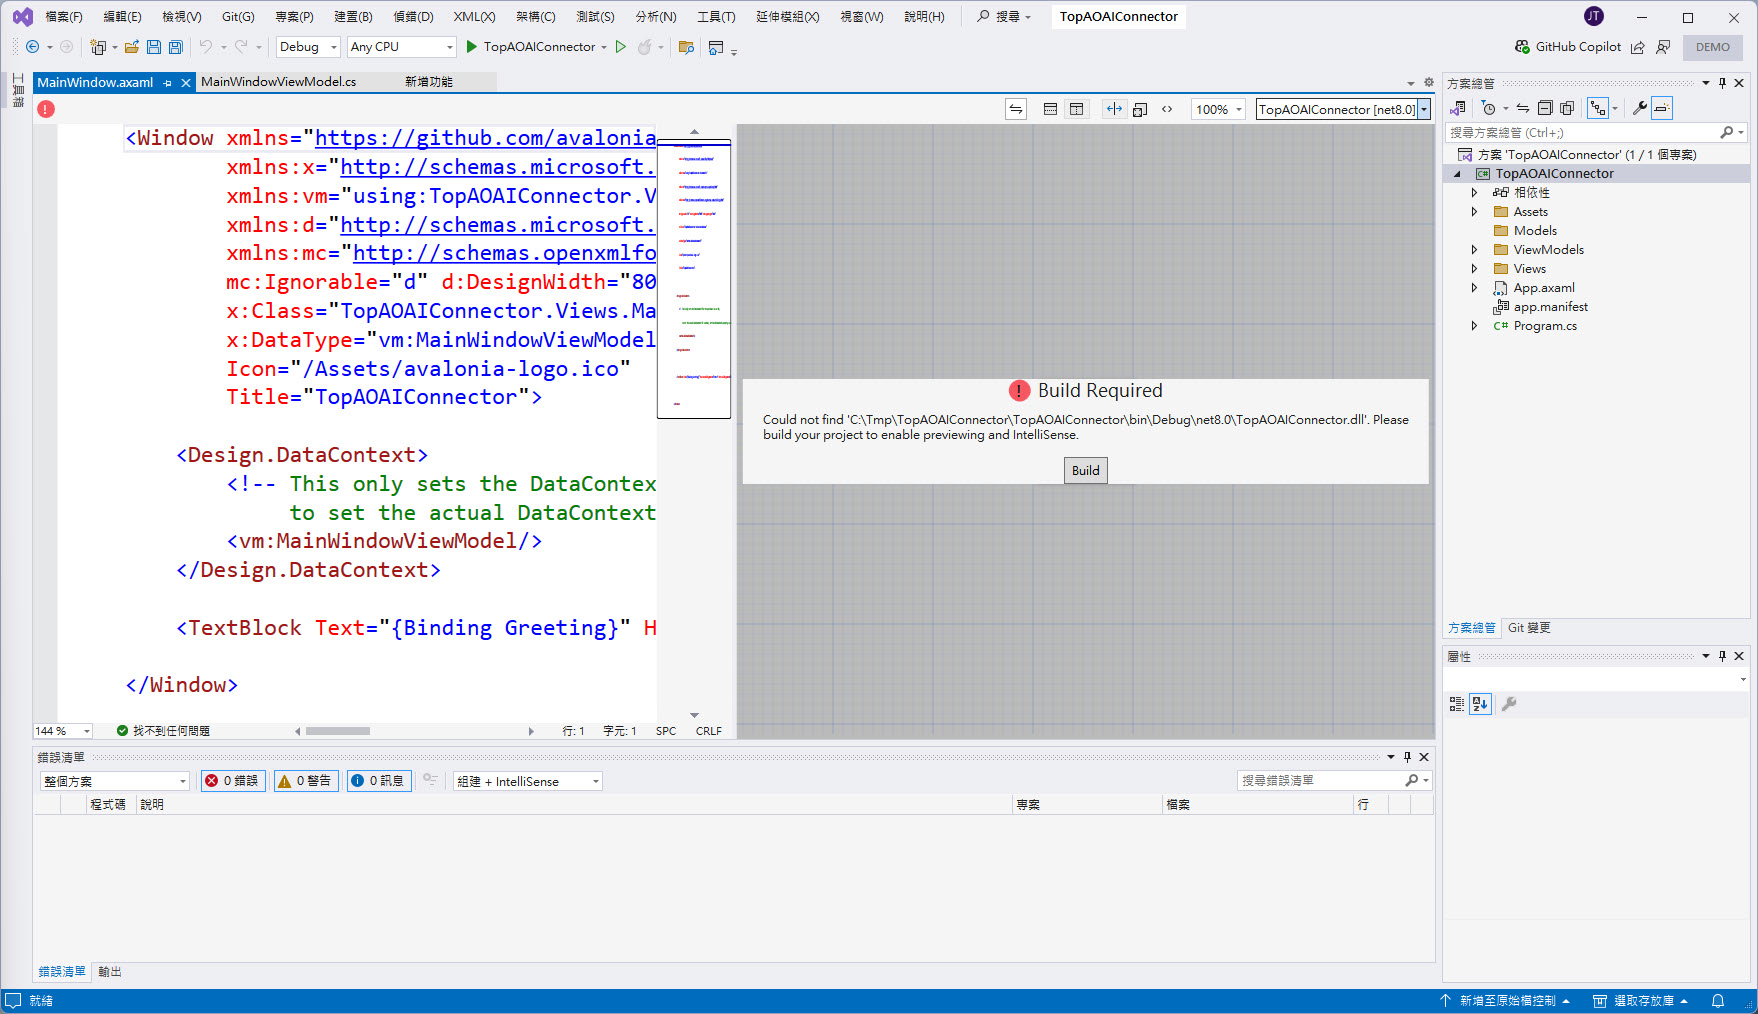The width and height of the screenshot is (1758, 1014).
Task: Save current file with single floppy icon
Action: pos(153,47)
